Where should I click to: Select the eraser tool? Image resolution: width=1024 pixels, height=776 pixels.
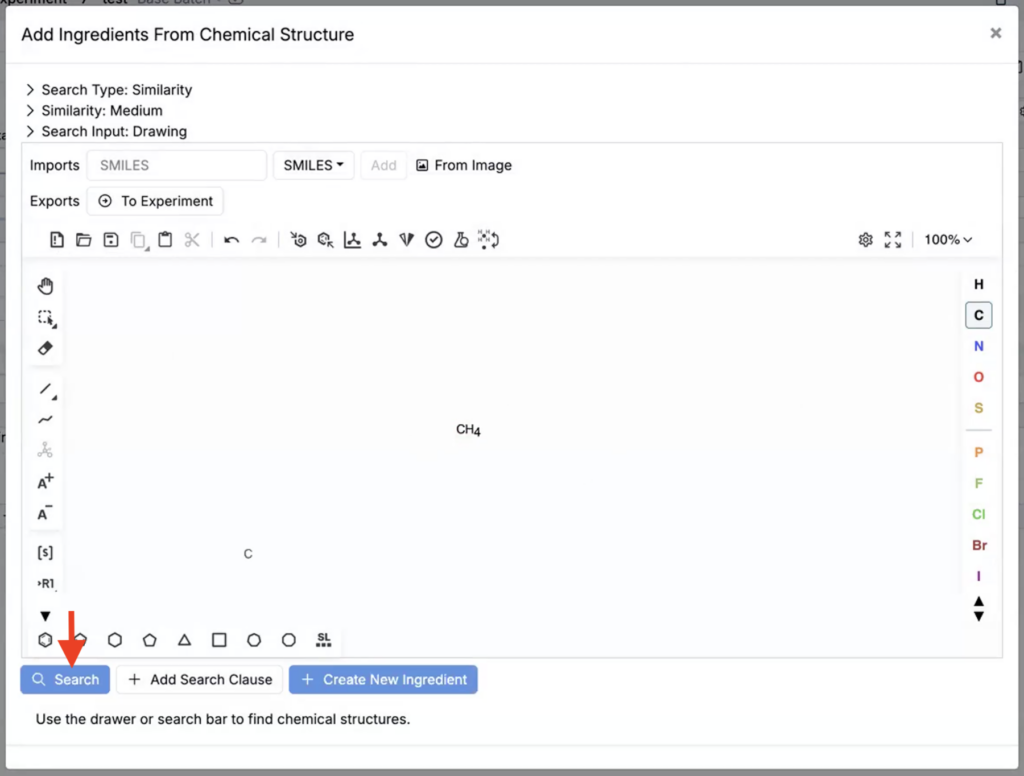click(45, 348)
